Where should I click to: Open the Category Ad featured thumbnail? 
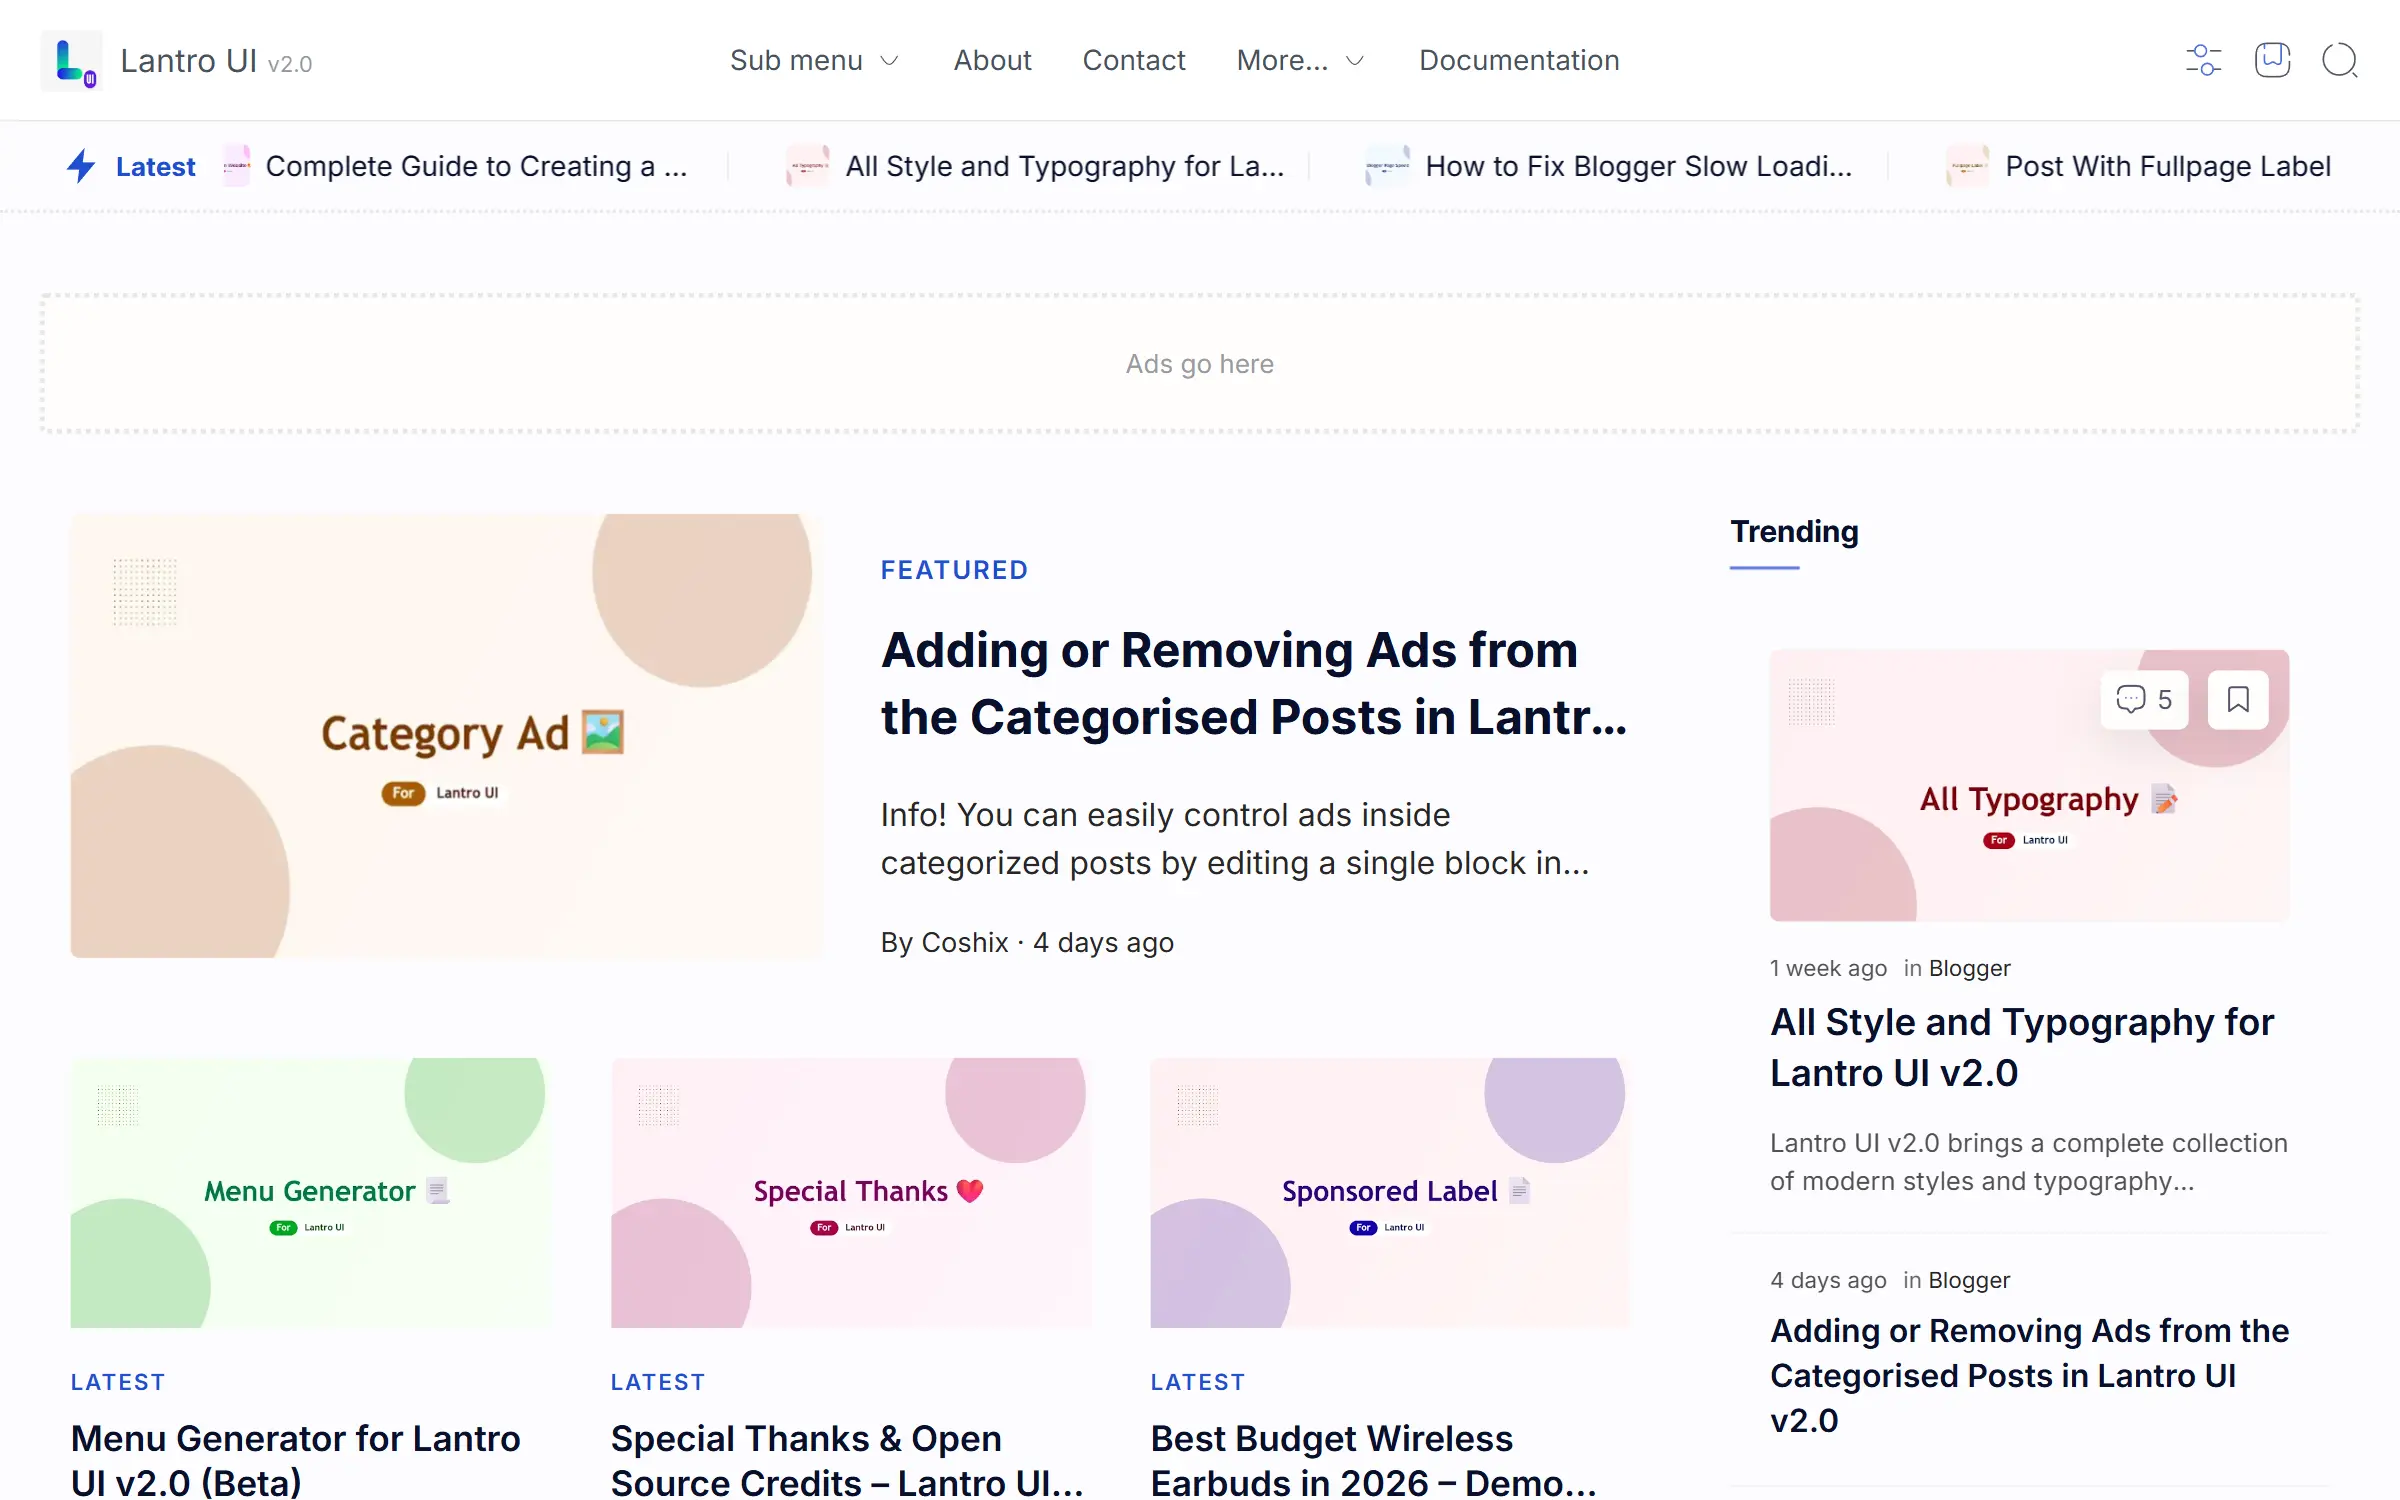tap(447, 736)
